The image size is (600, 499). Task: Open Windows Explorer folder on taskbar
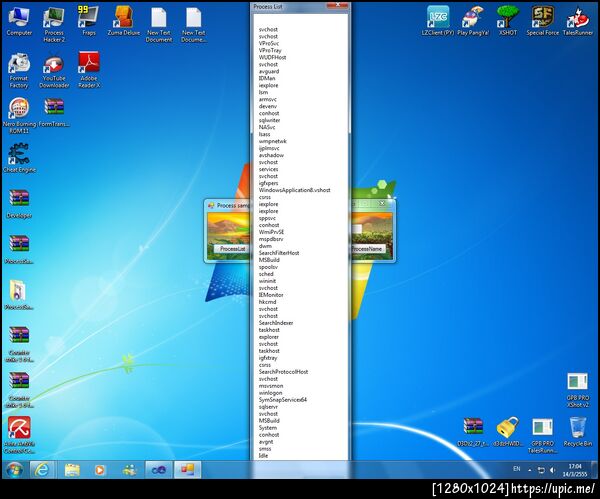tap(72, 470)
